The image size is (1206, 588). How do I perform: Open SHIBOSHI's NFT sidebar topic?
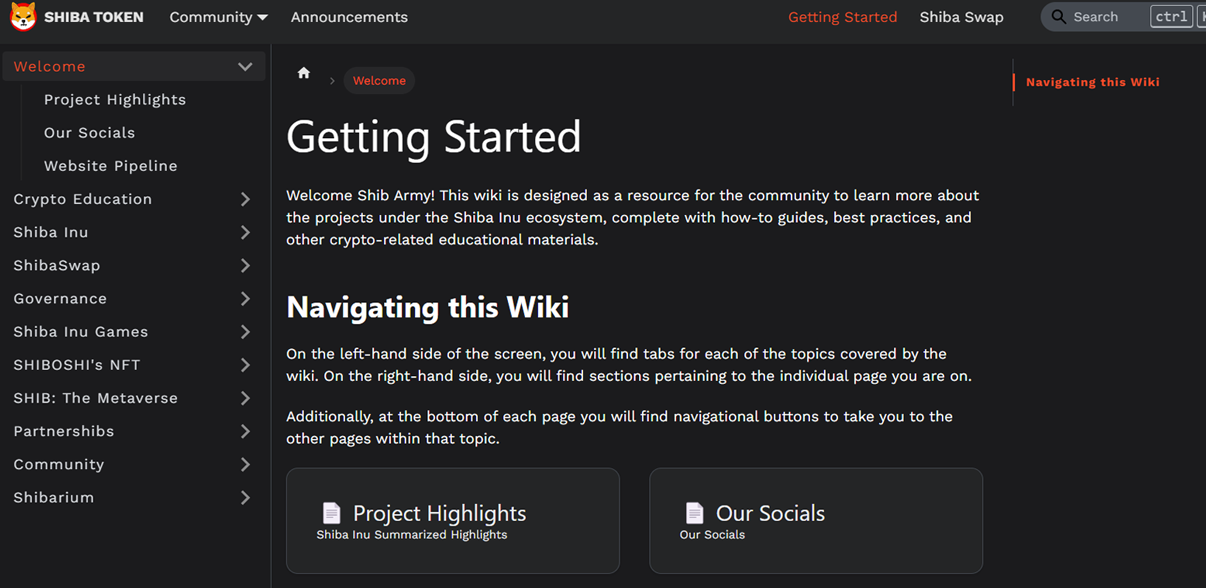(x=77, y=365)
